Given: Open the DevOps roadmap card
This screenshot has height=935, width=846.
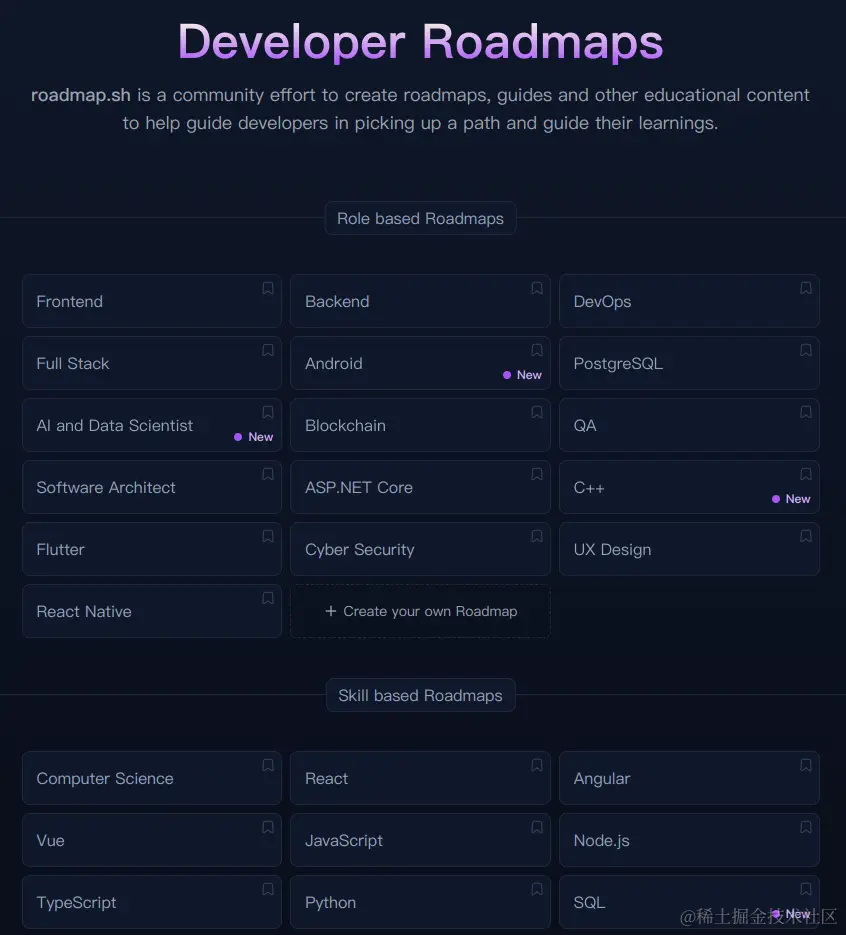Looking at the screenshot, I should 689,301.
